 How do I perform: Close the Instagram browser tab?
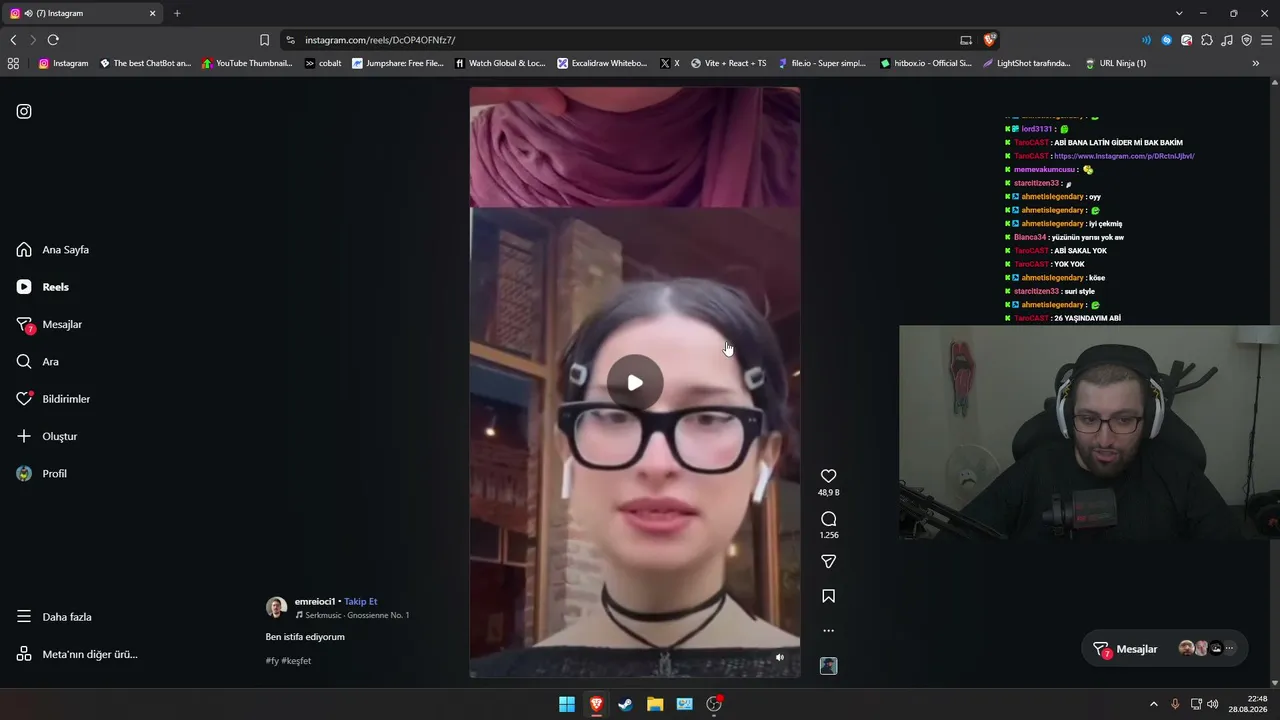click(x=153, y=13)
